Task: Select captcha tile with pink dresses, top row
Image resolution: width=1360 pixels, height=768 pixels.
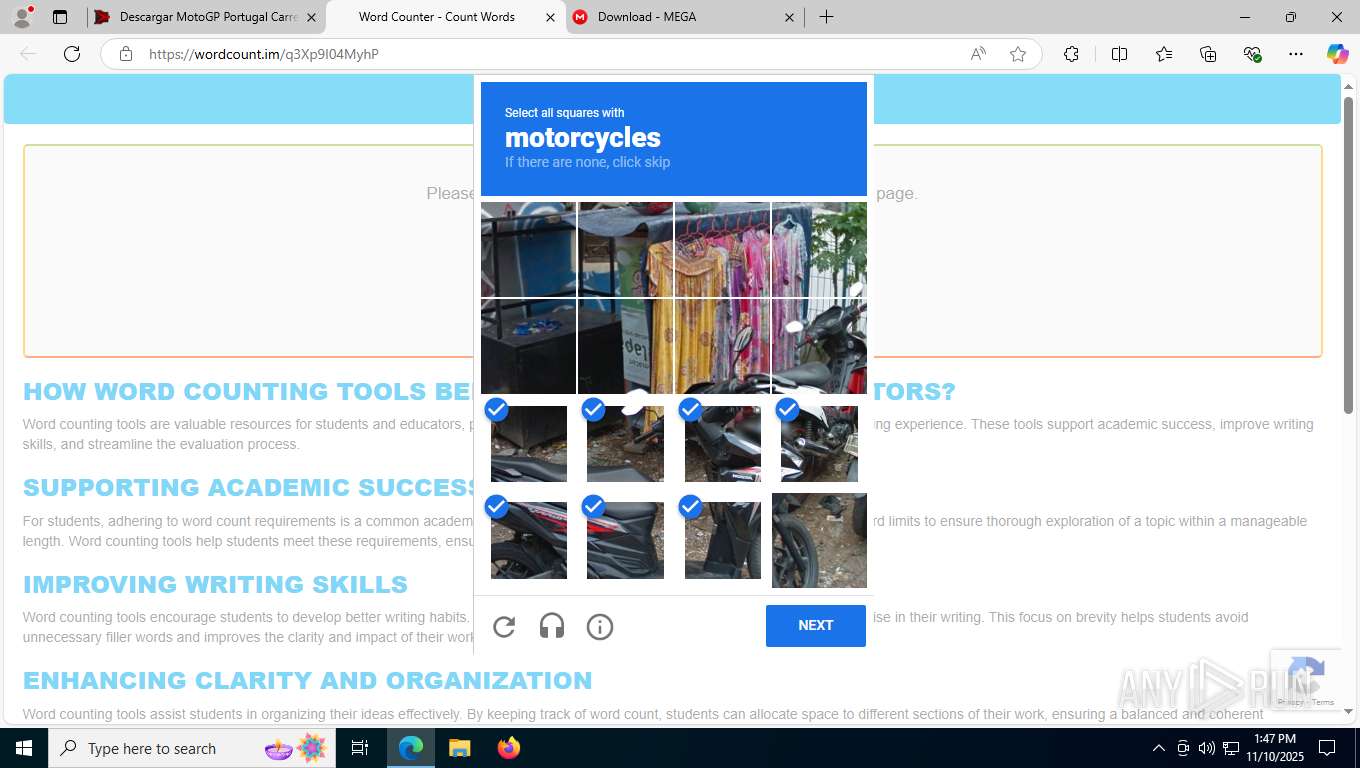Action: pos(722,249)
